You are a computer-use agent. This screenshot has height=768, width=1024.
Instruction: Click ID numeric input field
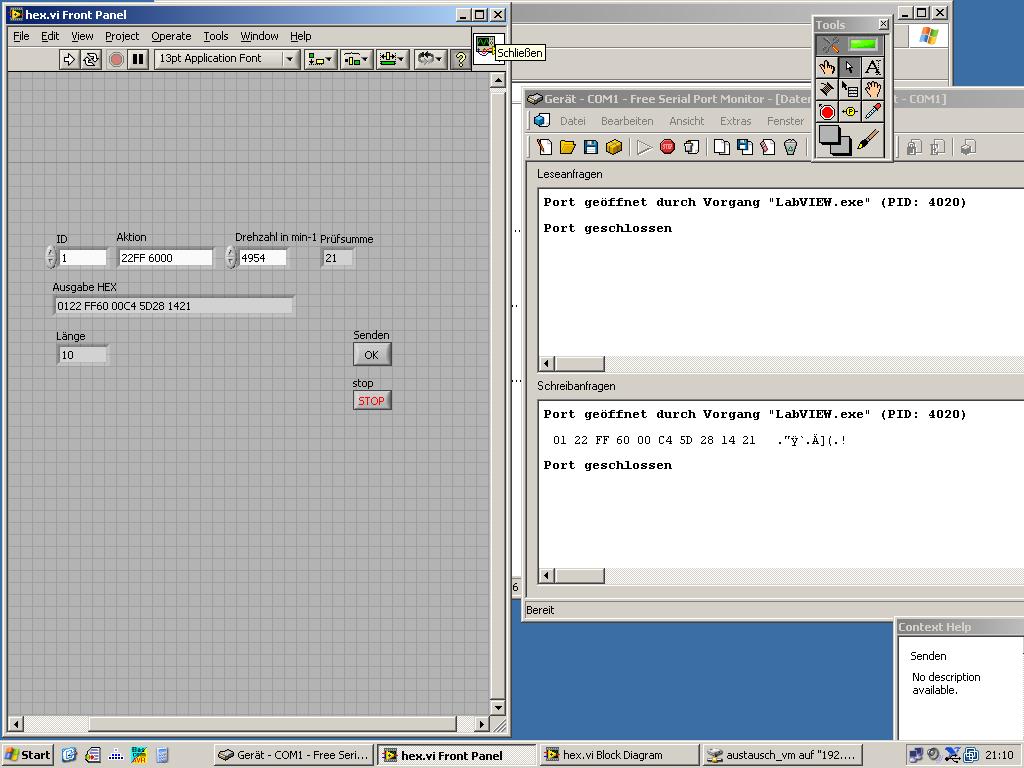pos(82,258)
